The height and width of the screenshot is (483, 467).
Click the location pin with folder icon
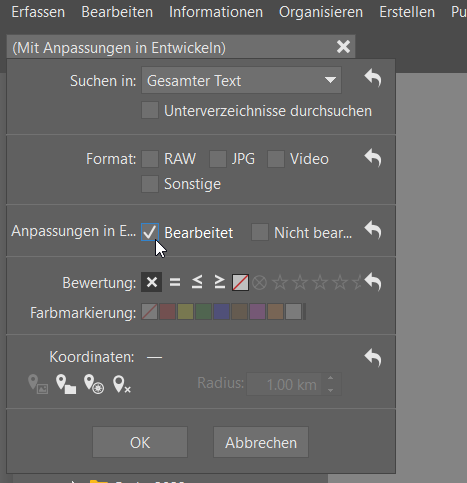[x=66, y=384]
